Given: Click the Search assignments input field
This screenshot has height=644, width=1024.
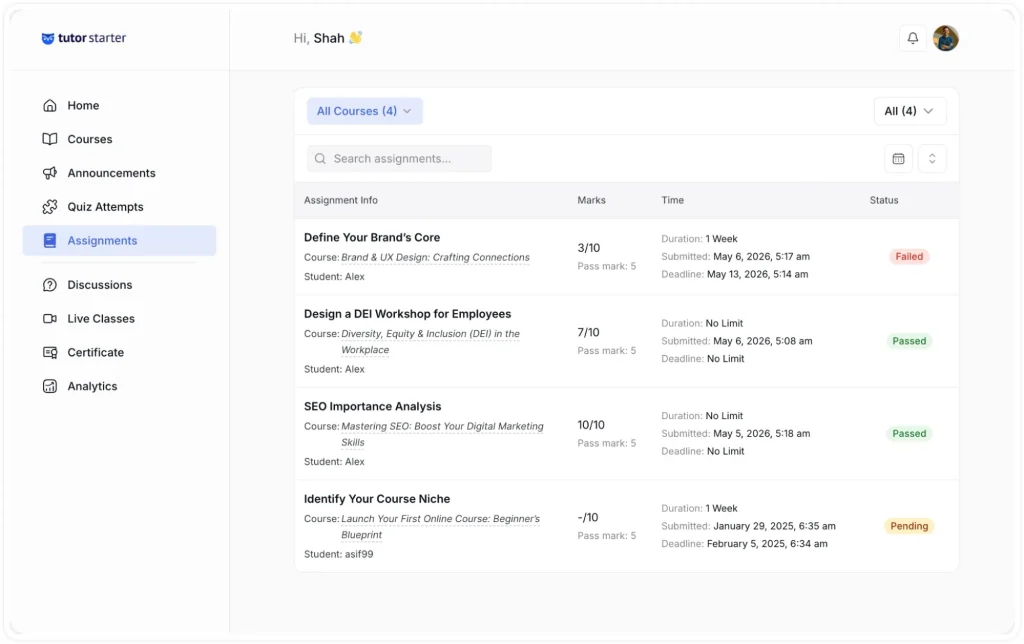Looking at the screenshot, I should point(399,159).
